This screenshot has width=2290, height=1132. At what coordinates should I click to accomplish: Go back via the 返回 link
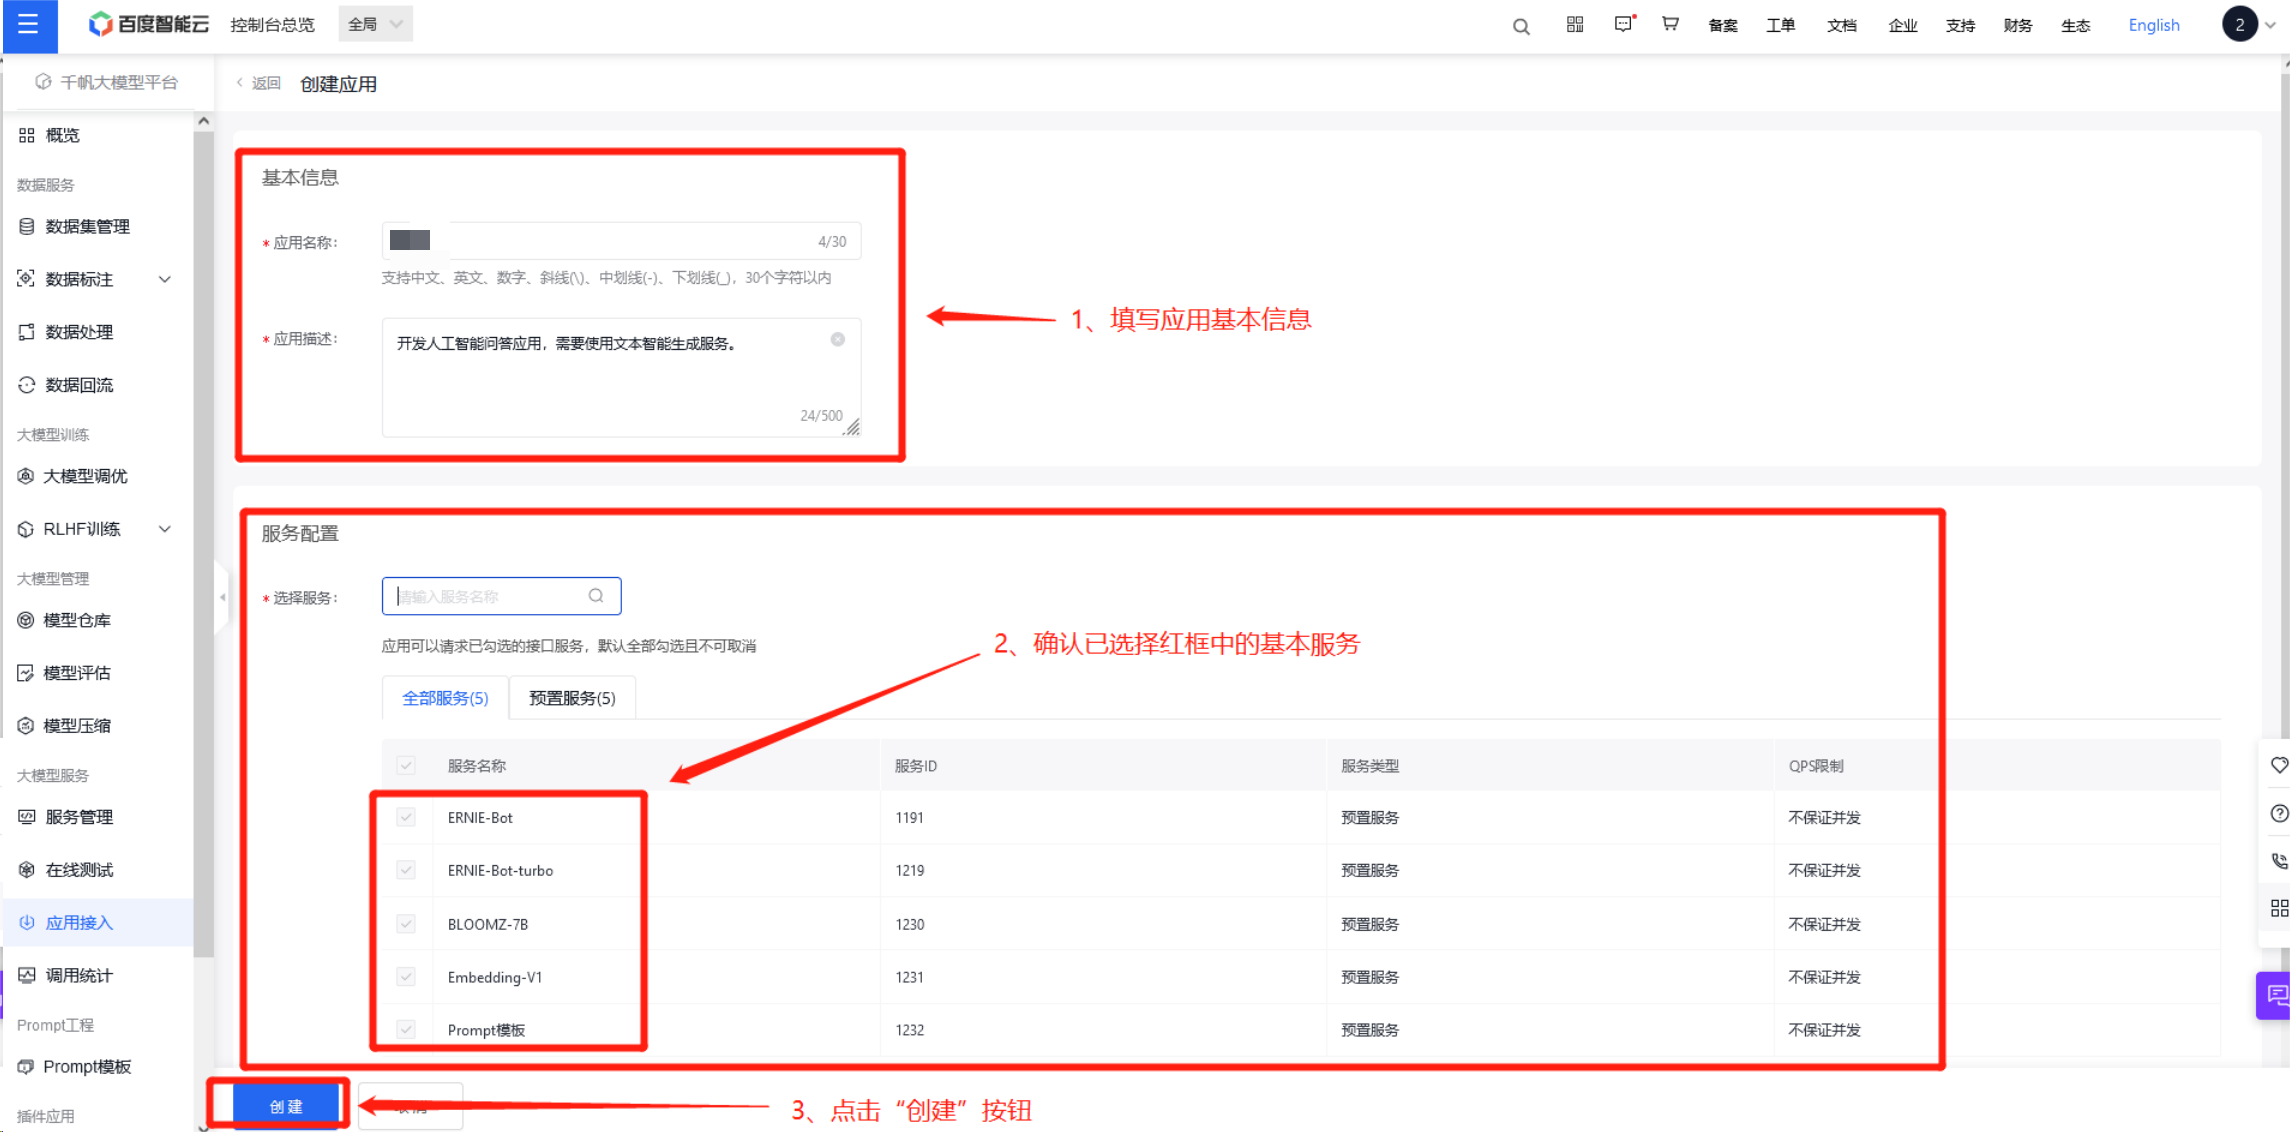coord(259,83)
